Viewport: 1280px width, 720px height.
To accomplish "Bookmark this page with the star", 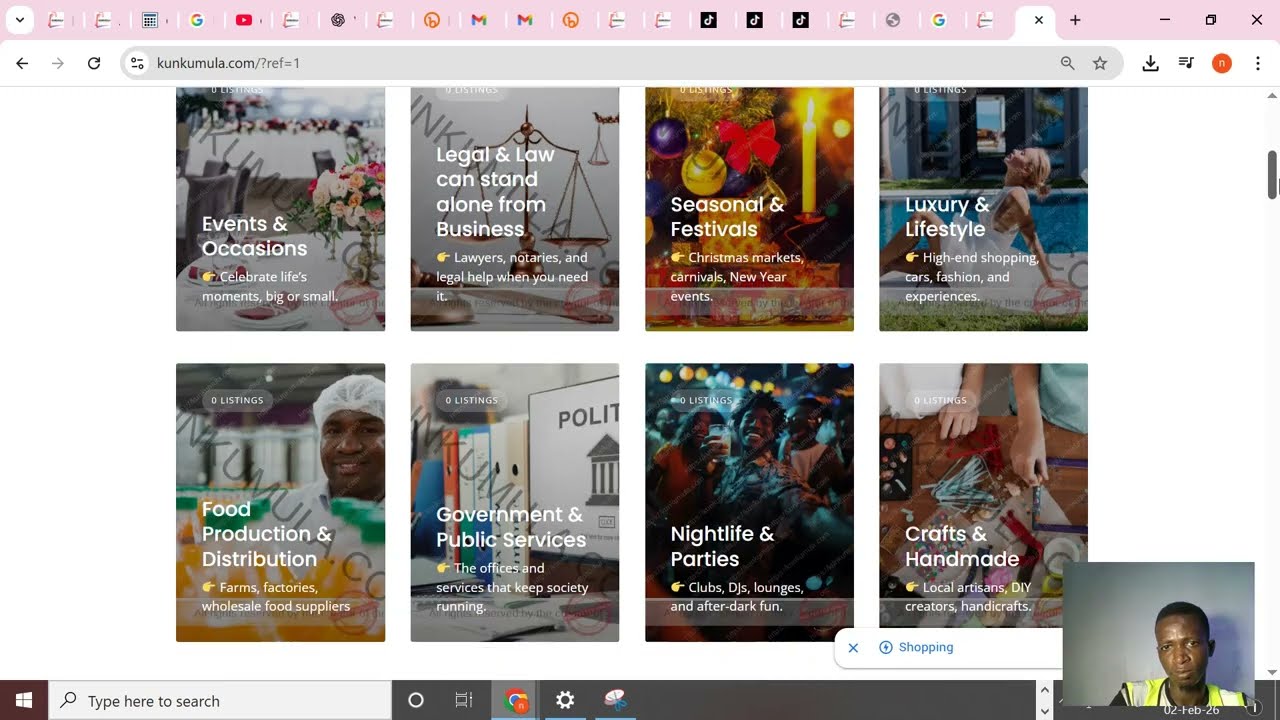I will pyautogui.click(x=1100, y=63).
